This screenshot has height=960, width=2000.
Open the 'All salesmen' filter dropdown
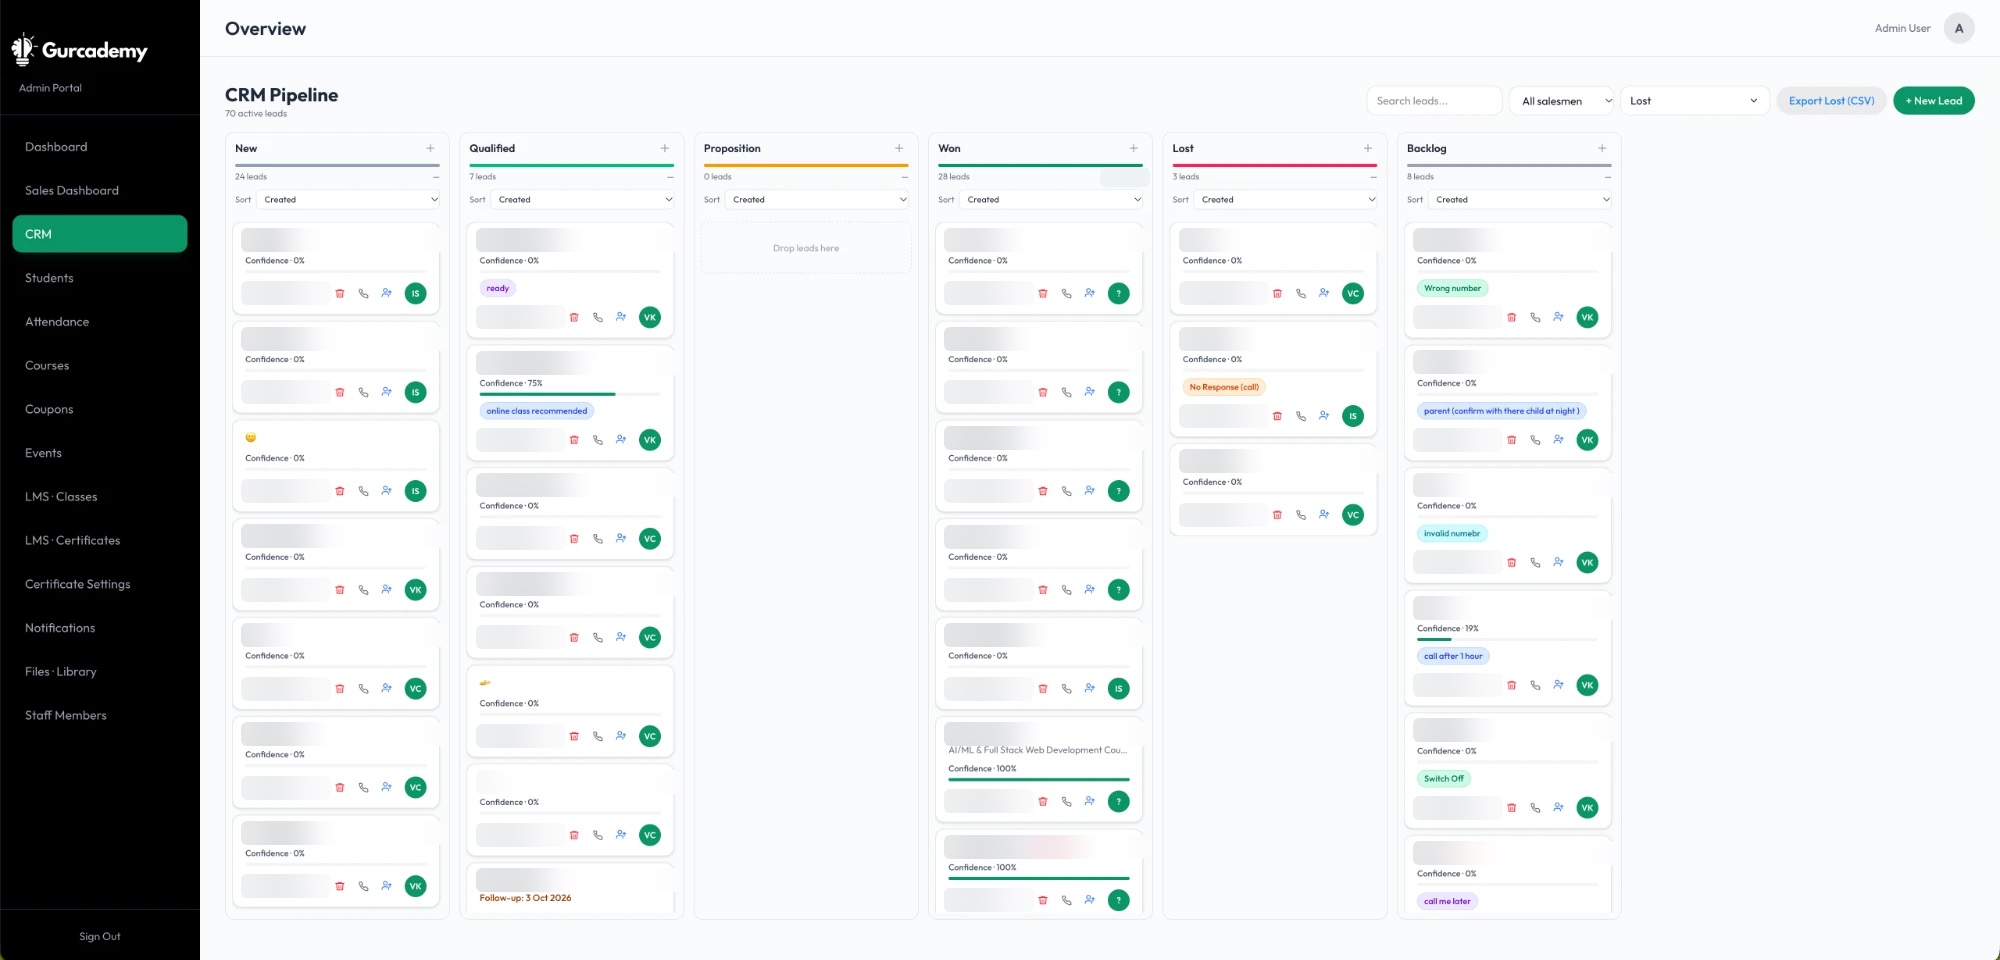tap(1561, 101)
